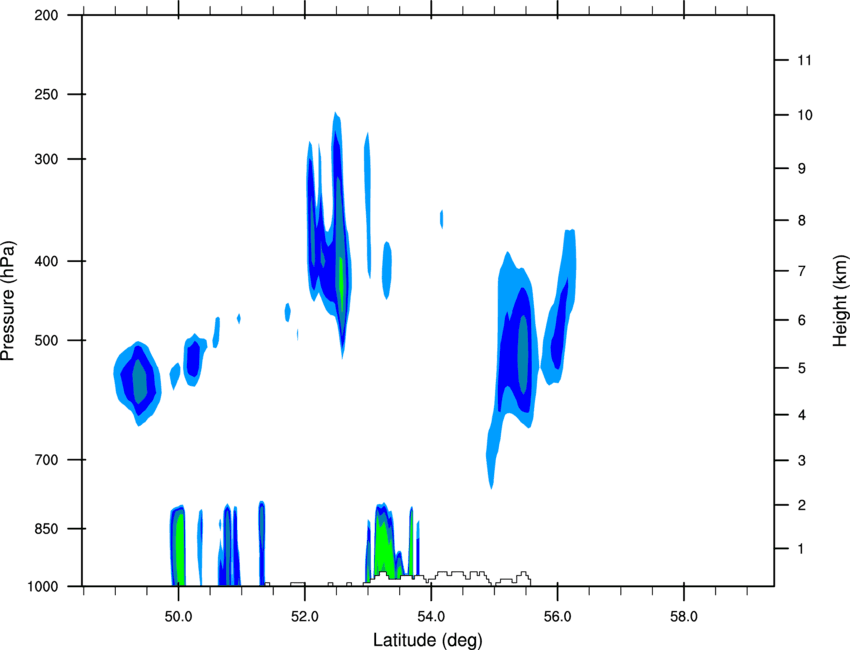
Task: Click the 50.0 latitude tick label
Action: click(x=178, y=617)
